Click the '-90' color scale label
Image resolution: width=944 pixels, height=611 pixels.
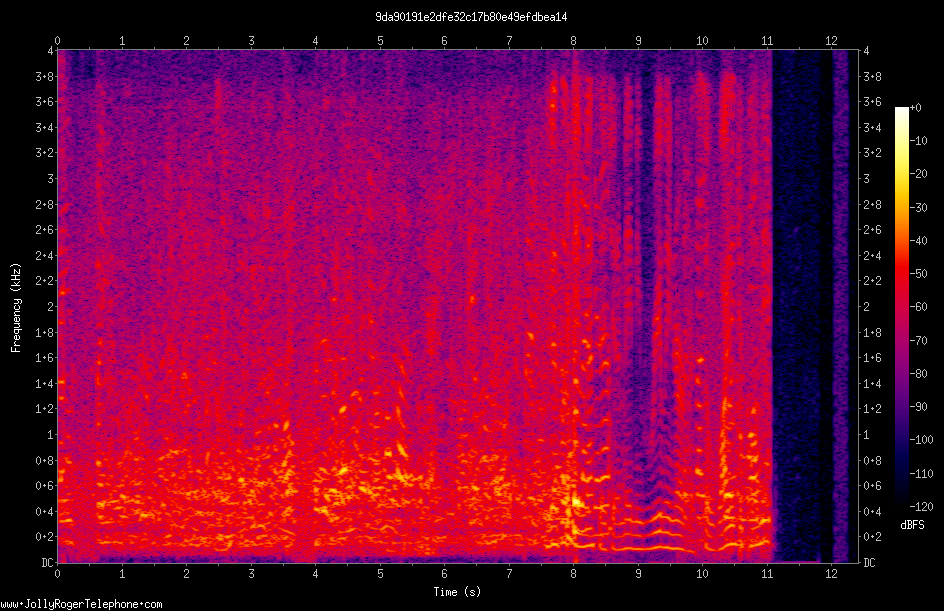tap(918, 407)
